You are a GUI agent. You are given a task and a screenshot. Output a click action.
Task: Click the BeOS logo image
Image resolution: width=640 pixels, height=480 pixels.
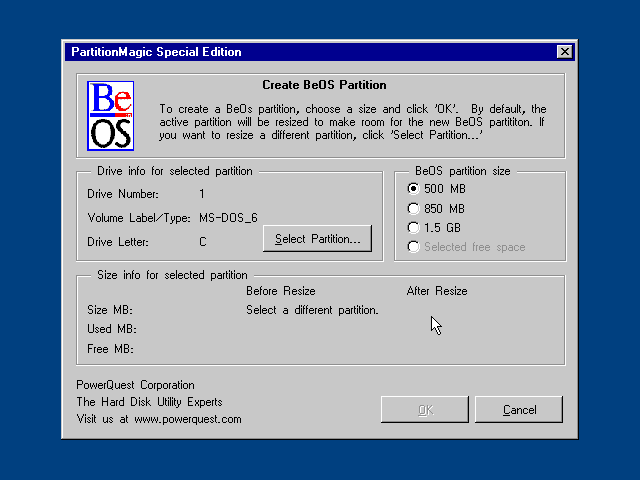point(111,116)
